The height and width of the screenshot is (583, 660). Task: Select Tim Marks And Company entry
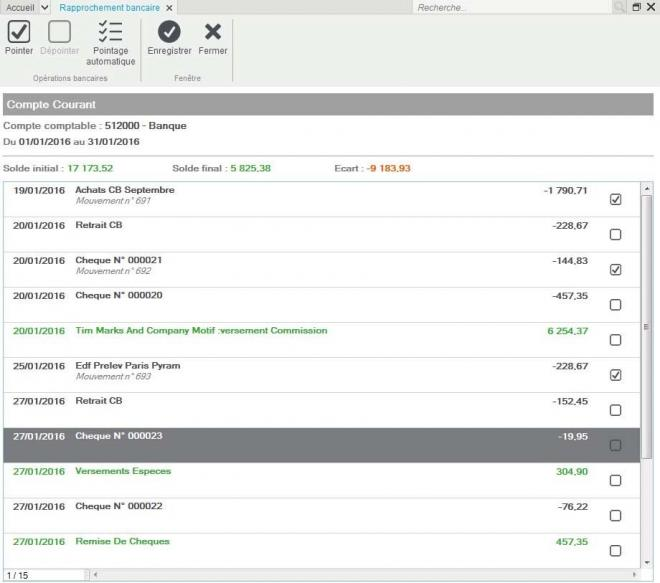201,330
